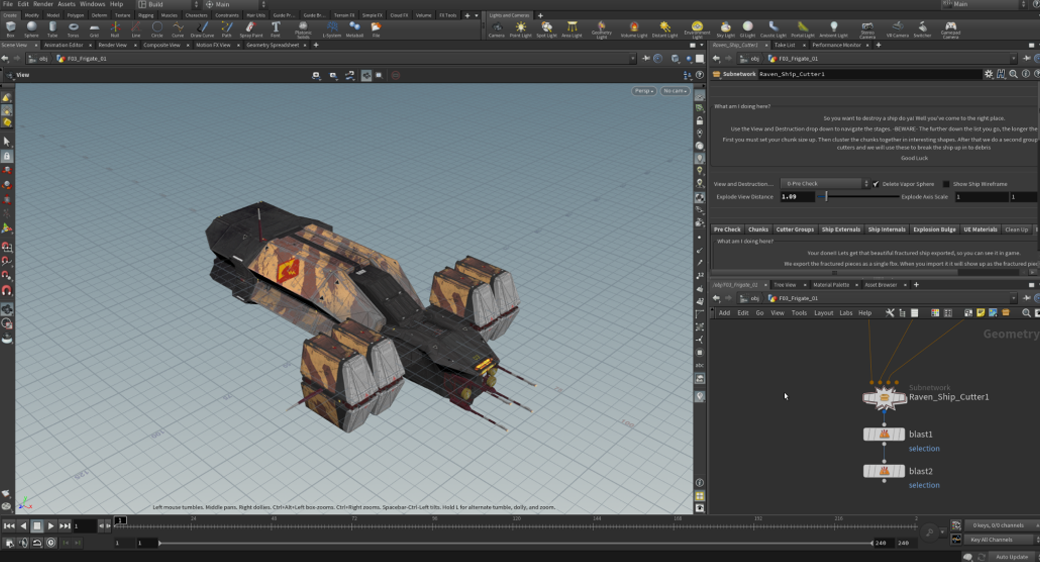Click the play forward button

51,526
